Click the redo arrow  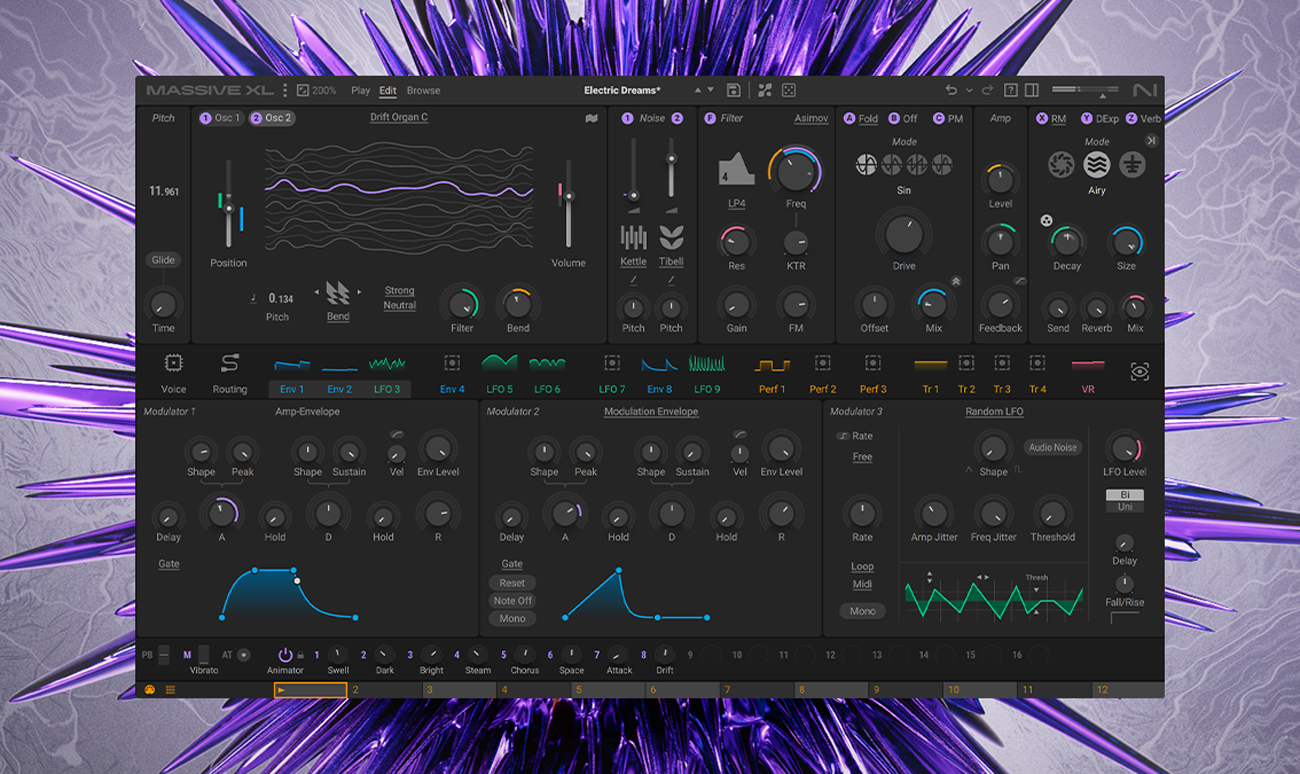click(987, 90)
